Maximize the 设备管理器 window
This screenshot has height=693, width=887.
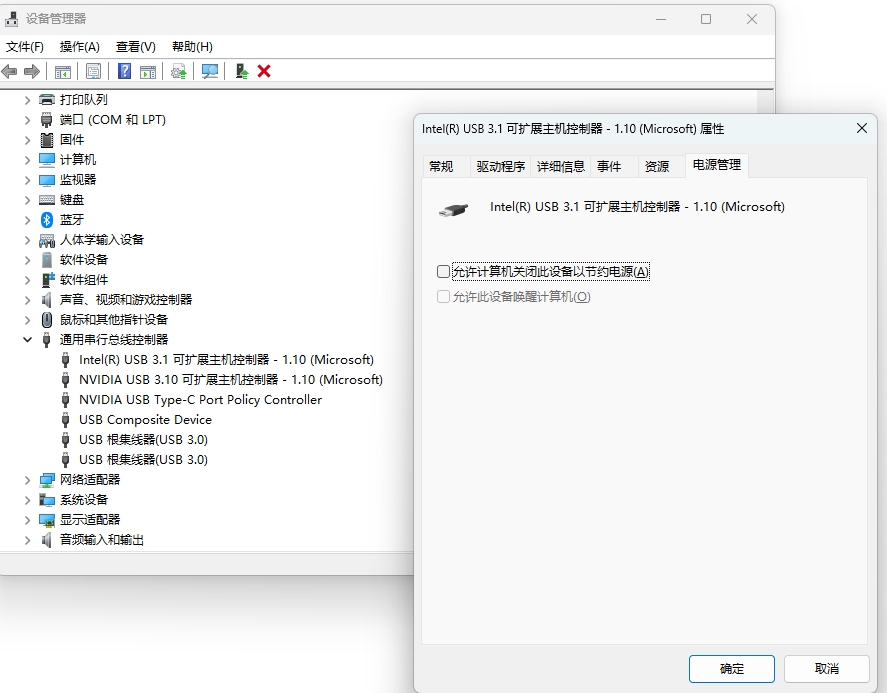706,19
